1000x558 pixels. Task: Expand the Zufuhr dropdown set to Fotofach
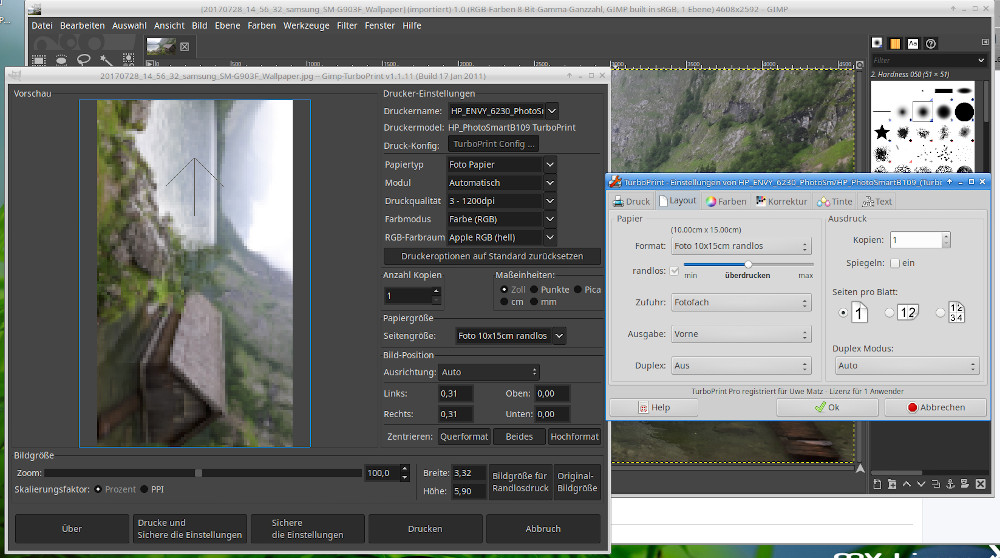point(740,302)
